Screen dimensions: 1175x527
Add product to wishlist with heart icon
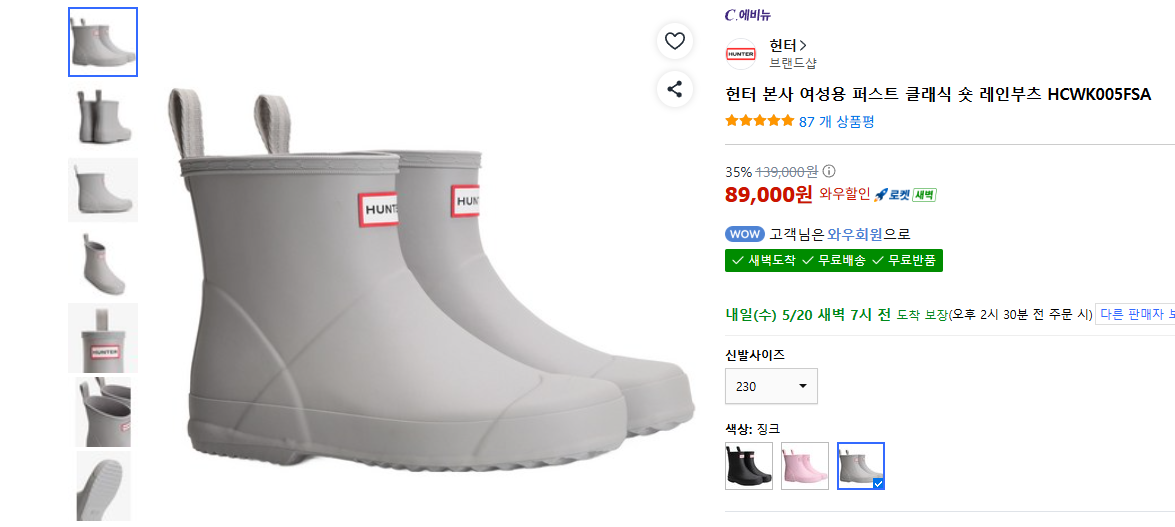coord(674,41)
